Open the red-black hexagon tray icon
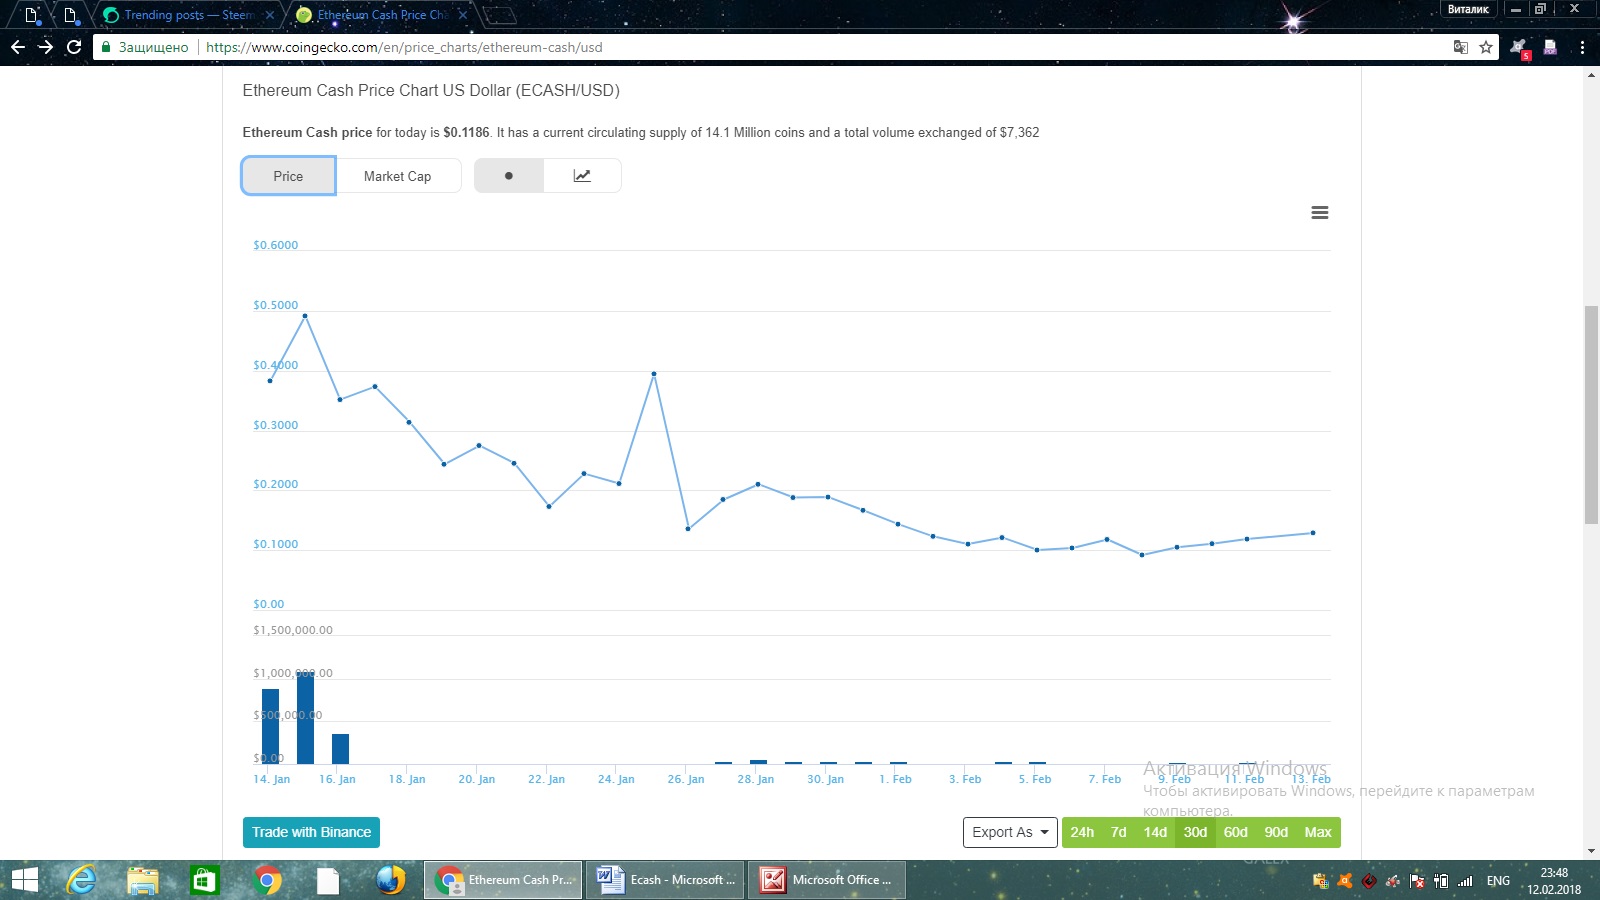The width and height of the screenshot is (1600, 900). [1369, 881]
